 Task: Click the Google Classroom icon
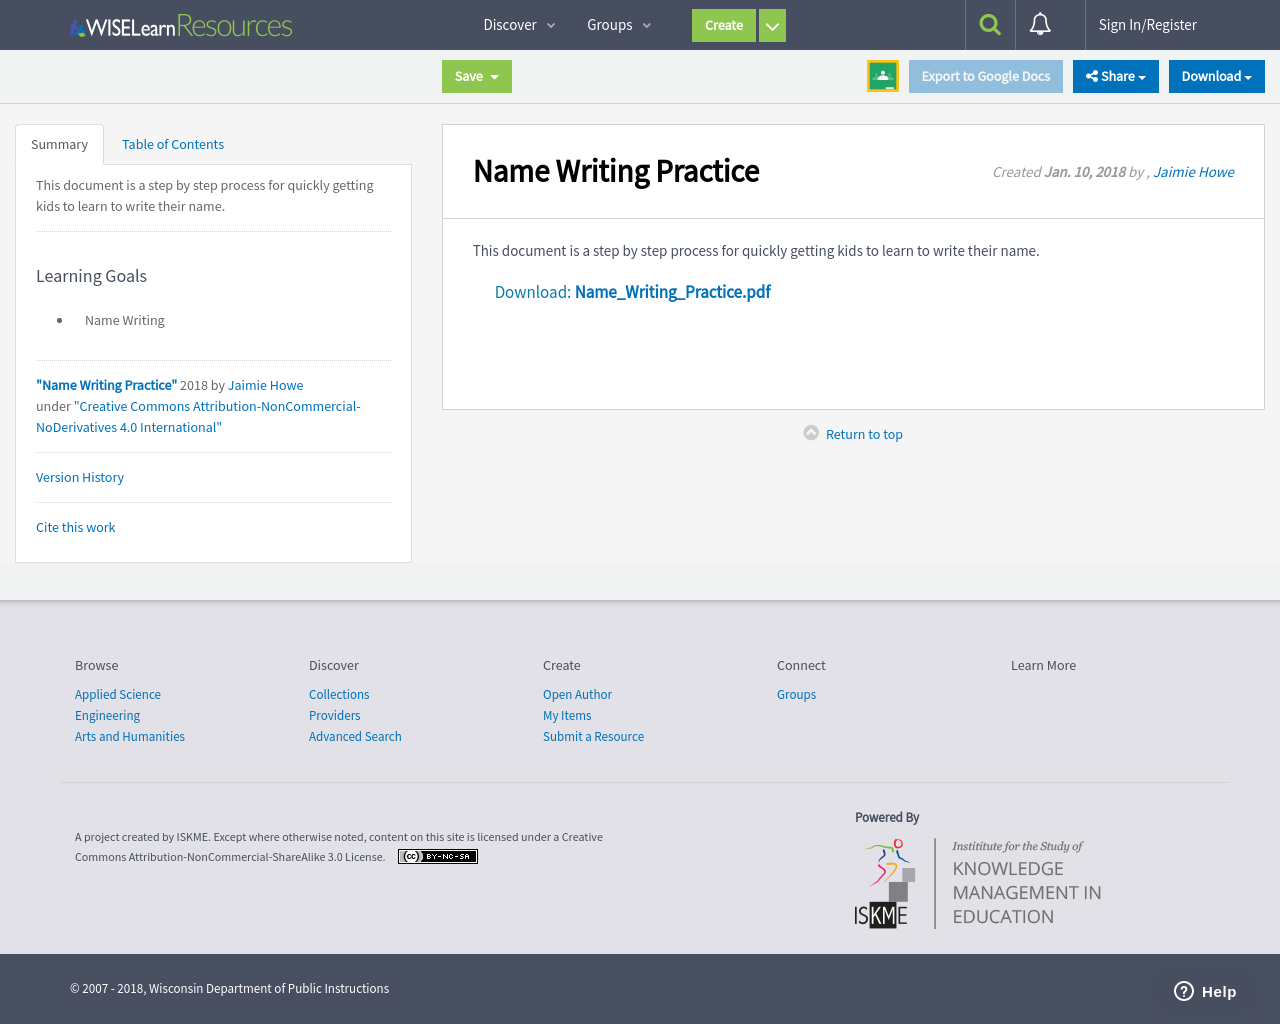pyautogui.click(x=883, y=76)
